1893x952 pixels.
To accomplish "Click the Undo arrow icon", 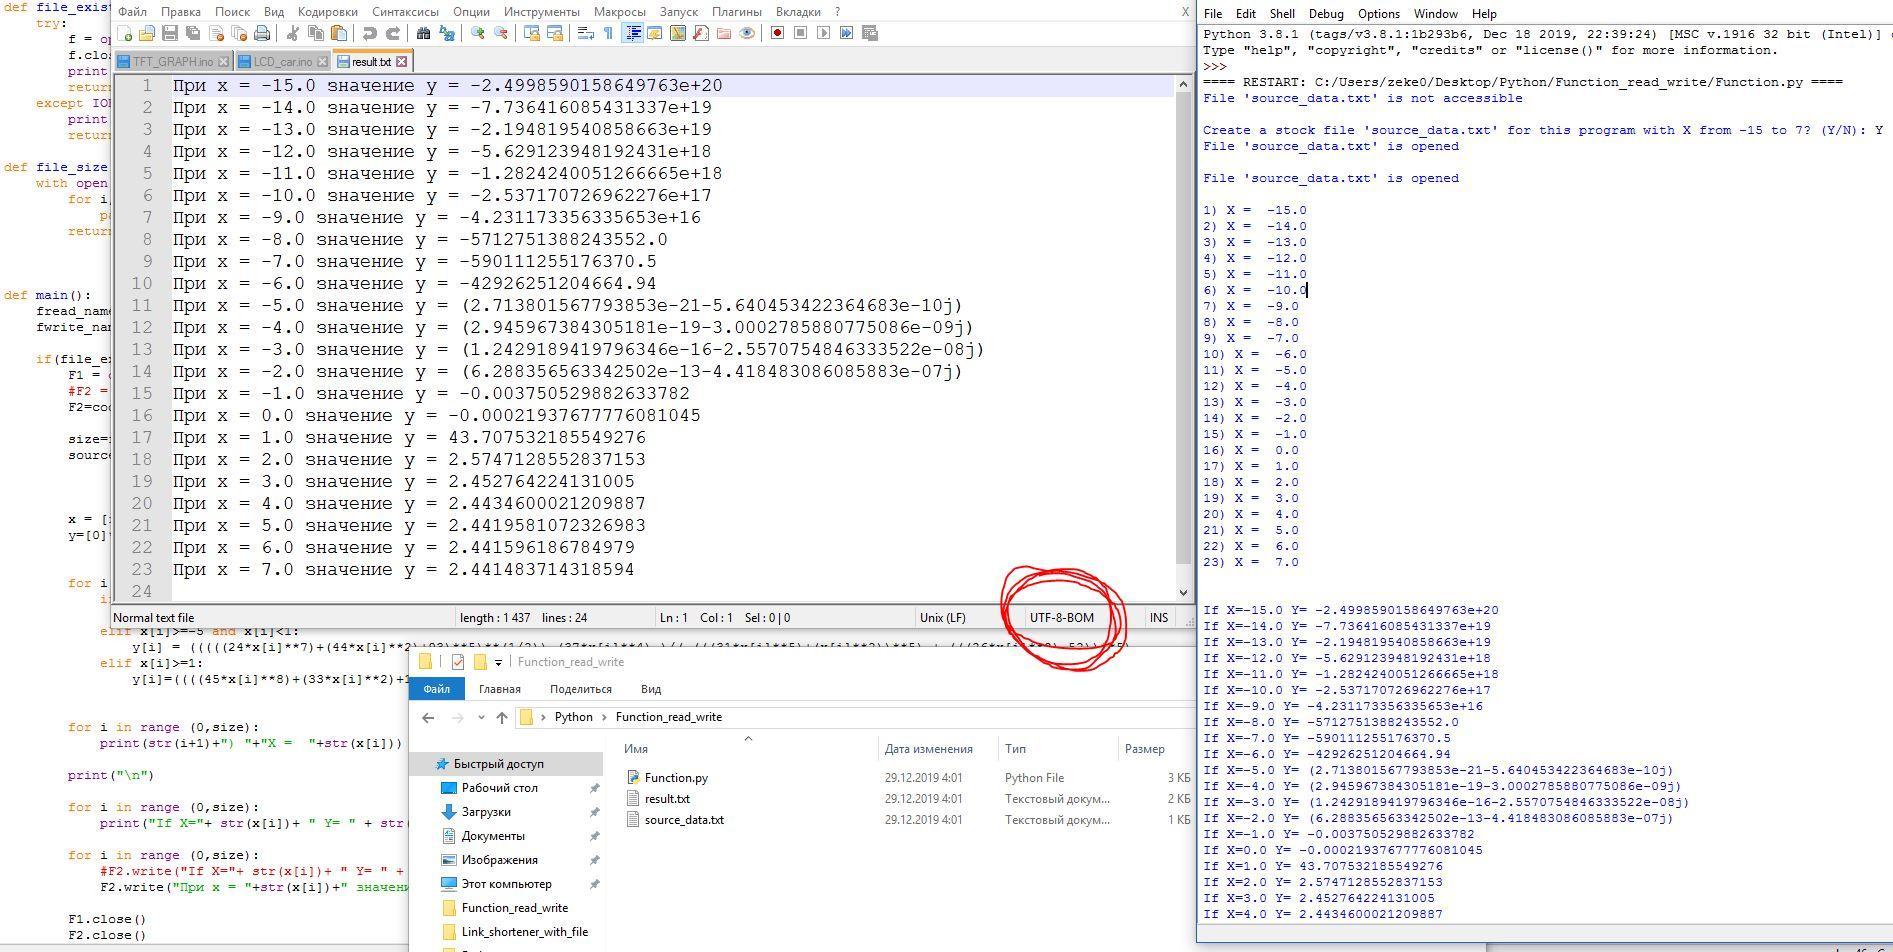I will pyautogui.click(x=369, y=33).
